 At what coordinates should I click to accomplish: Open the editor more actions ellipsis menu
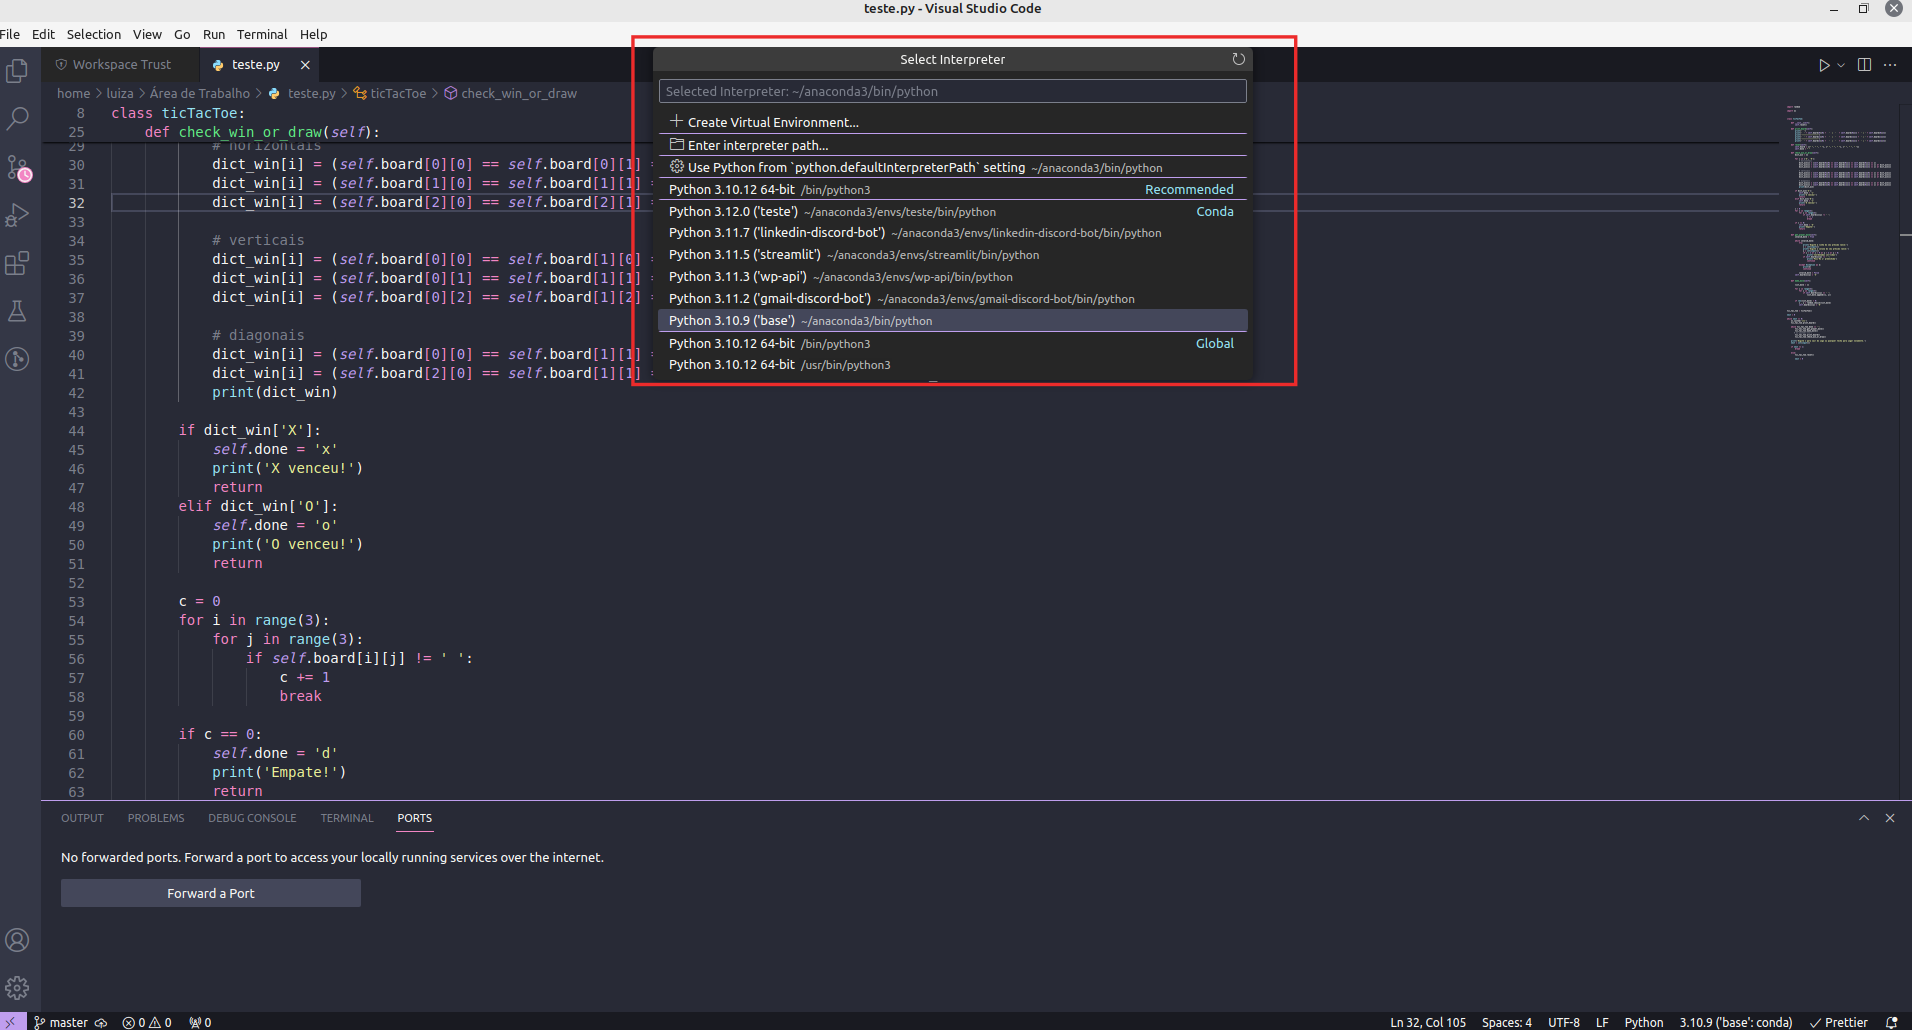point(1891,65)
